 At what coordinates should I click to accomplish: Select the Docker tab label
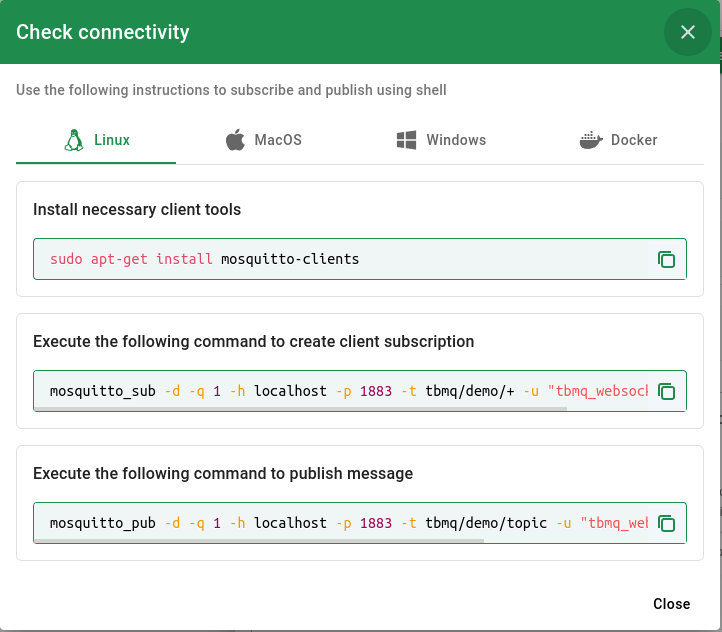pyautogui.click(x=634, y=140)
